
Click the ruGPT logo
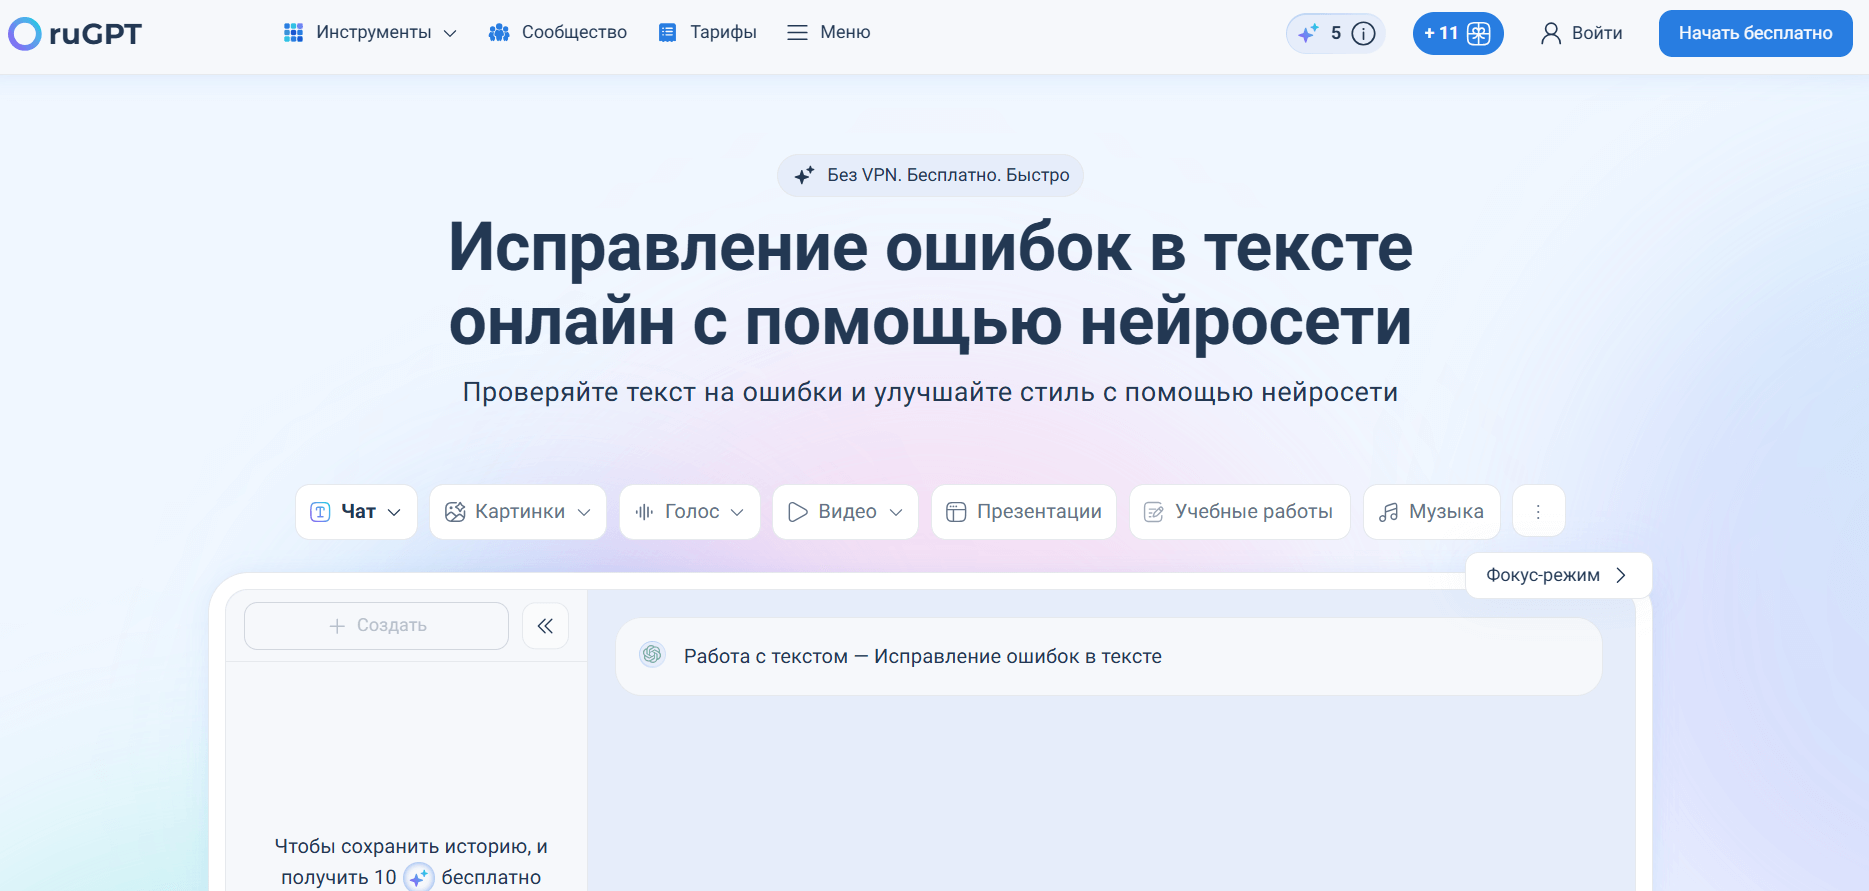click(x=76, y=34)
